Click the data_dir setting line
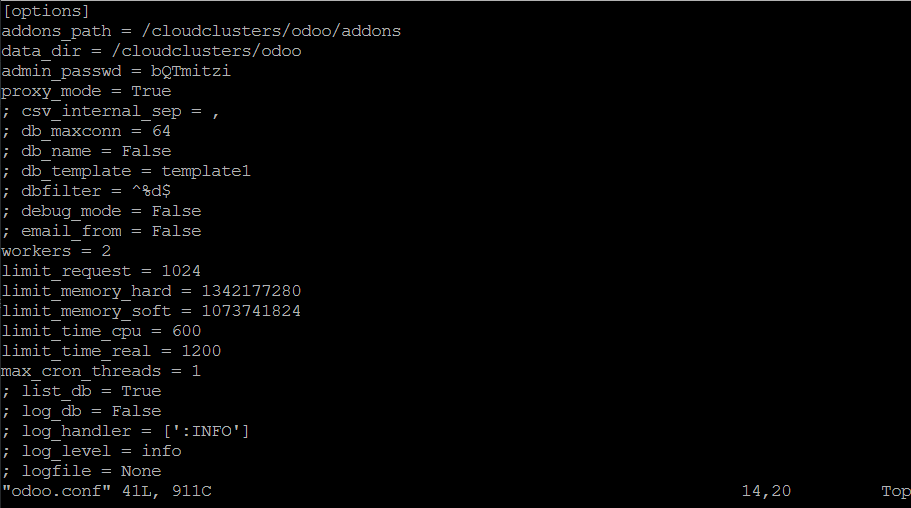911x508 pixels. (x=151, y=51)
